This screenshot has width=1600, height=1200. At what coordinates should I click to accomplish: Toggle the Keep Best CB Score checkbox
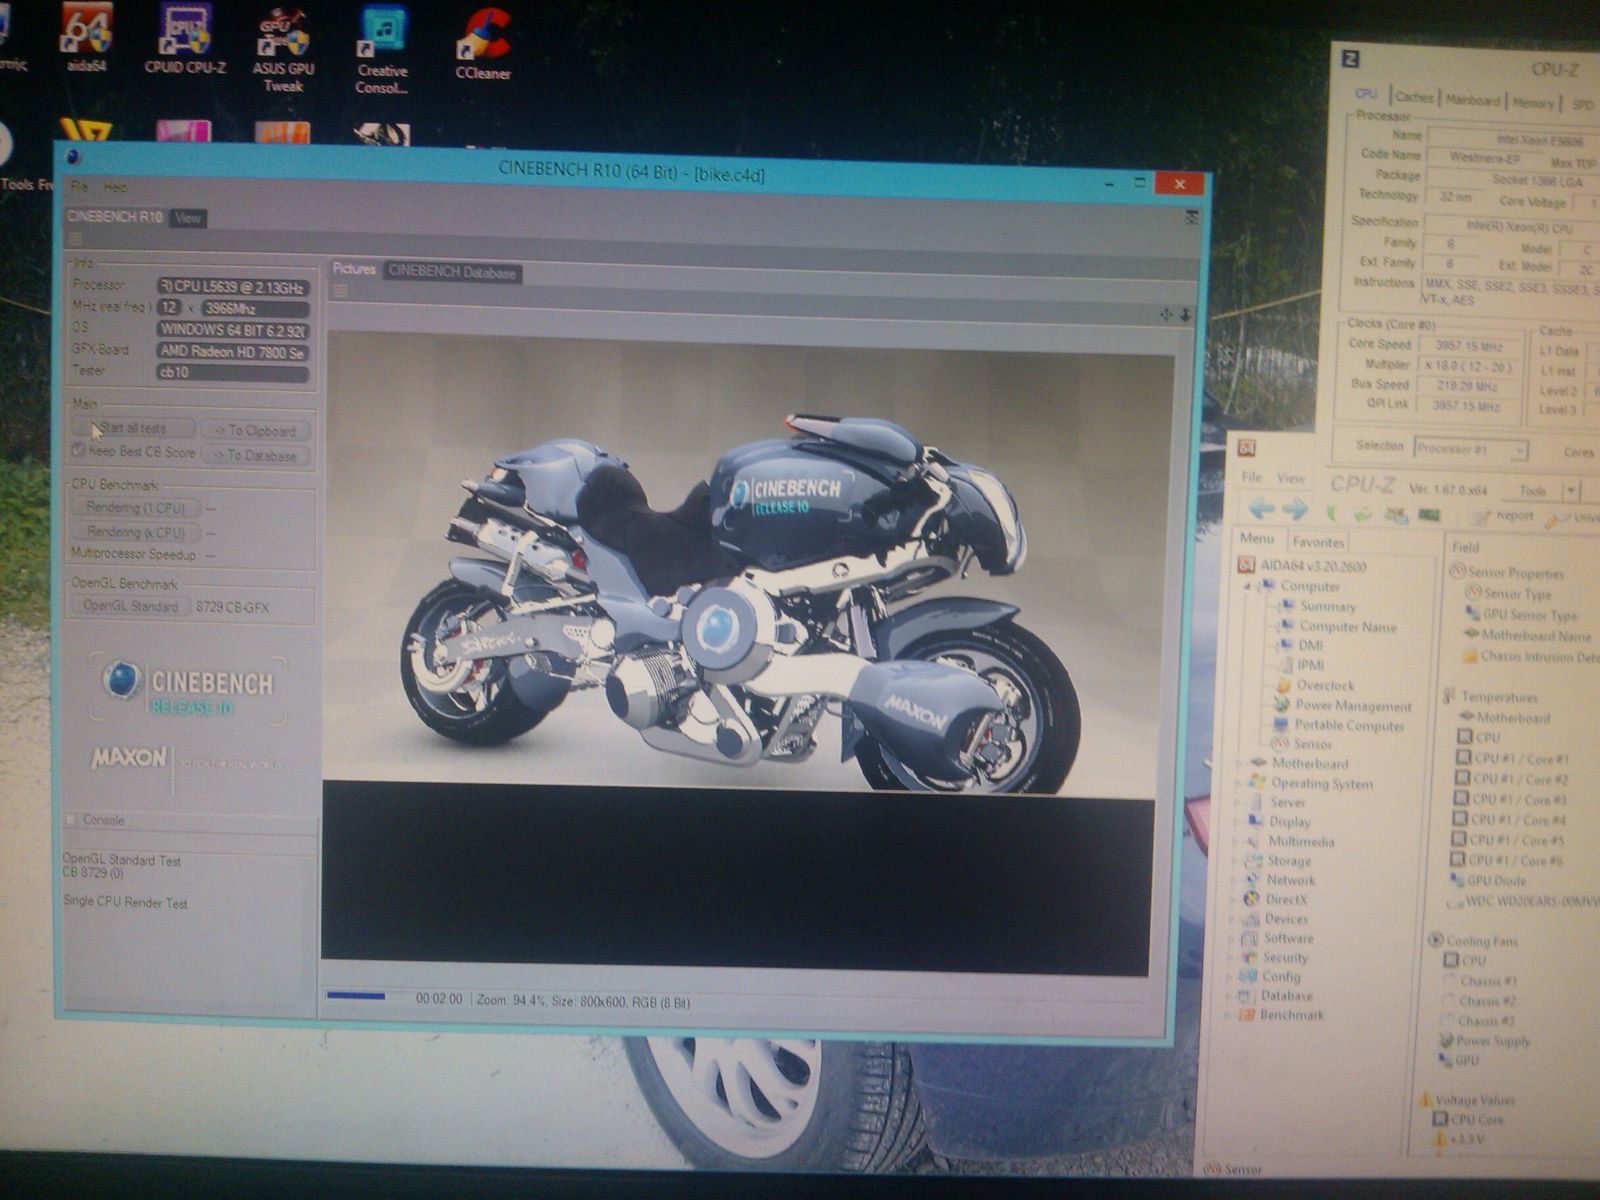coord(78,451)
